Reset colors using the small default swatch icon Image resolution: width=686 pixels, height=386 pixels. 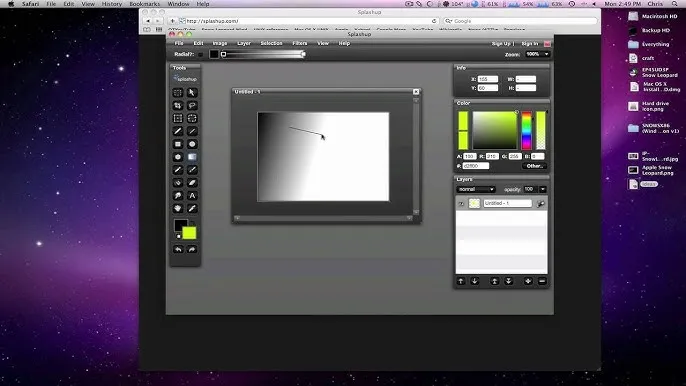click(x=178, y=236)
